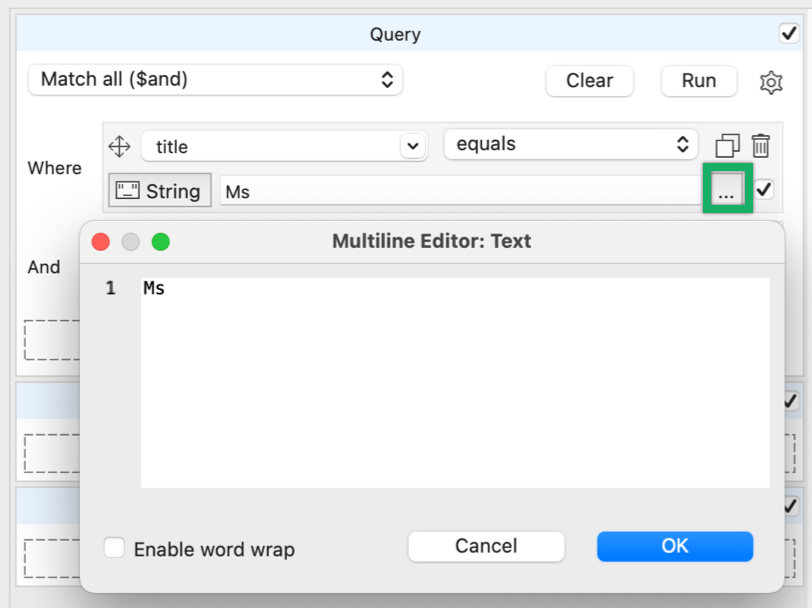
Task: Open the query options gear icon
Action: [770, 81]
